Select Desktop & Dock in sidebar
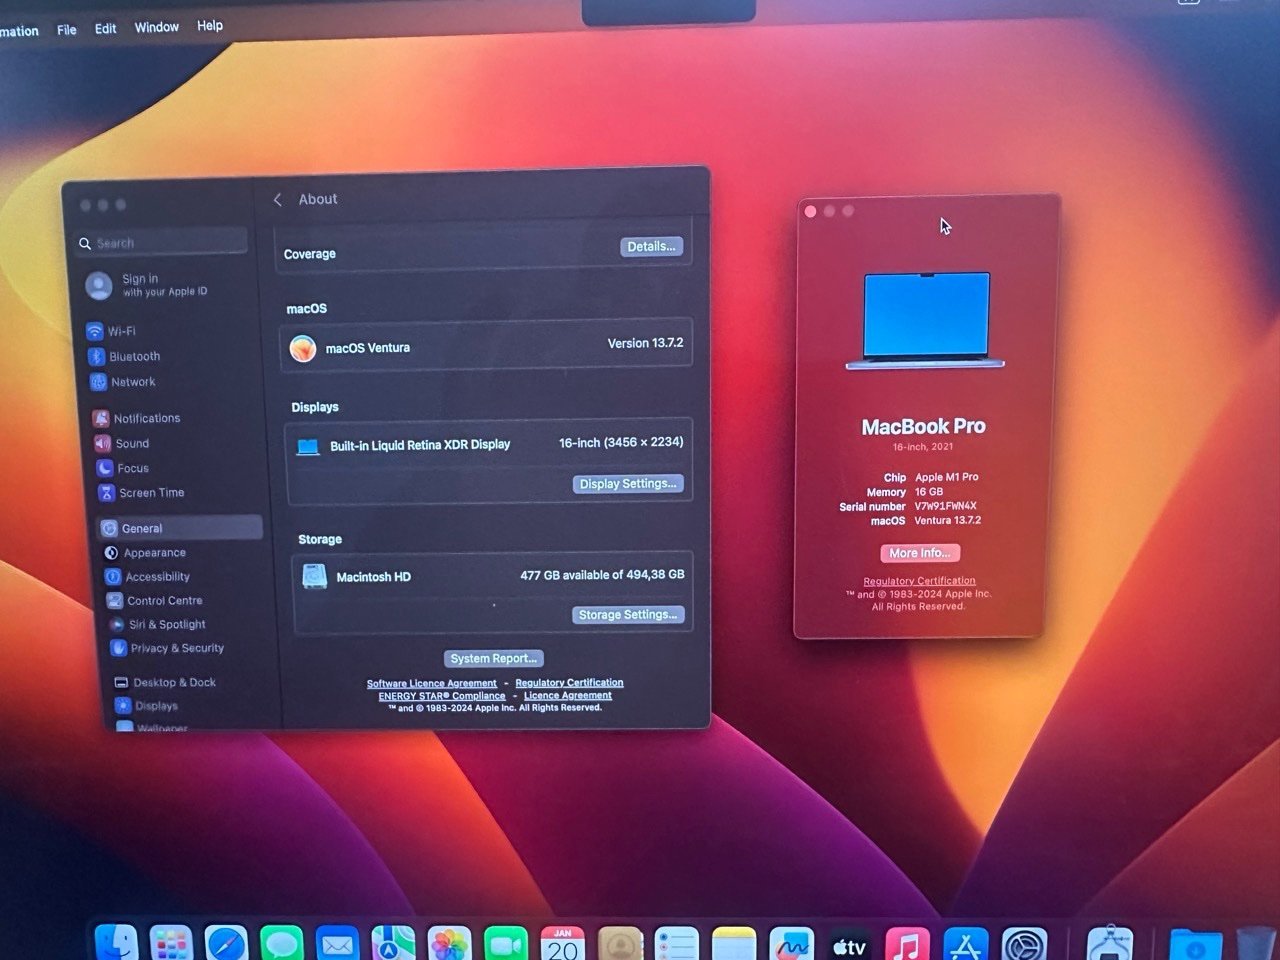Viewport: 1280px width, 960px height. tap(165, 682)
